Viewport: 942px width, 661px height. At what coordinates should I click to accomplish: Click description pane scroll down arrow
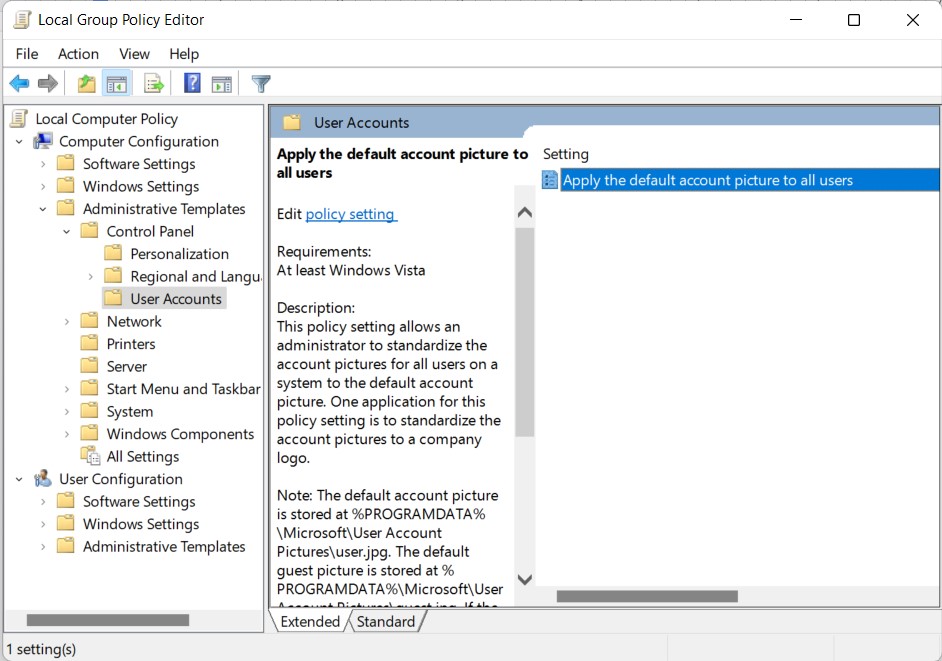524,580
